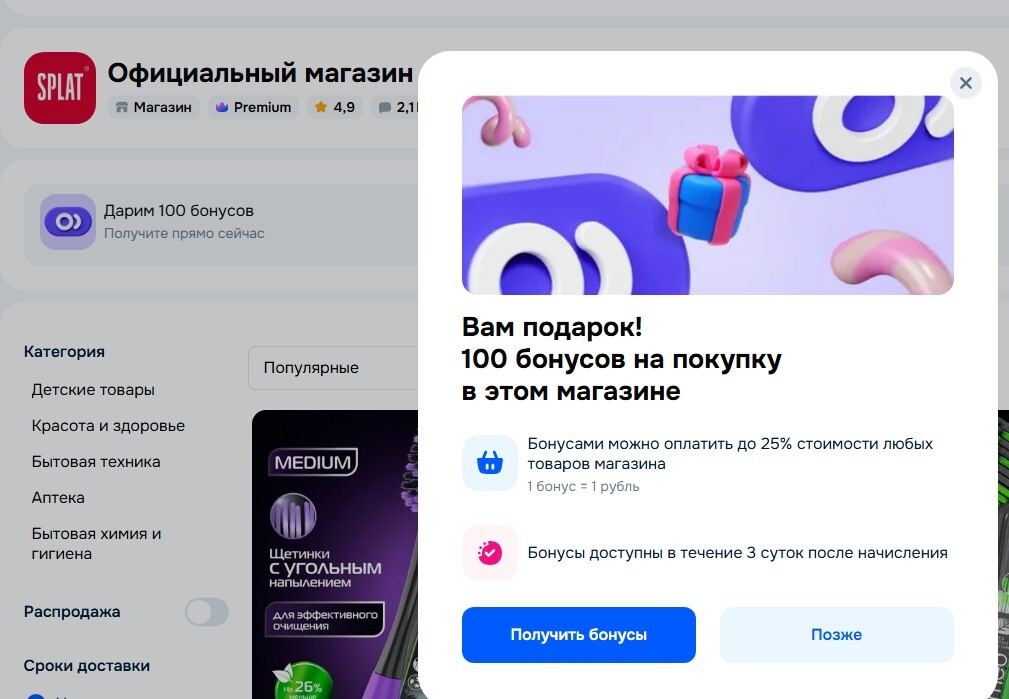
Task: Click the SPLAT store logo
Action: tap(60, 88)
